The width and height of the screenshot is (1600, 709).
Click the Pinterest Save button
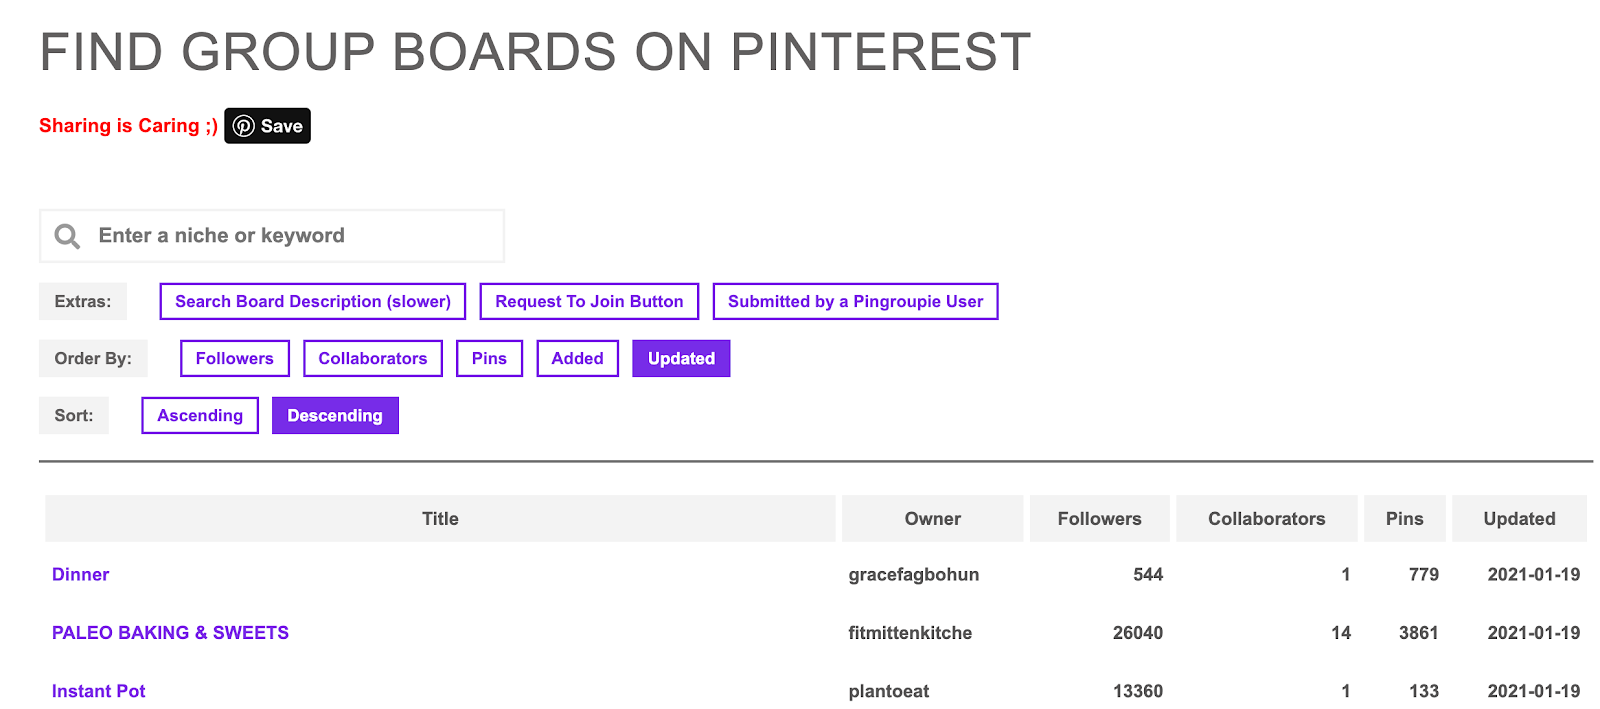pos(267,126)
